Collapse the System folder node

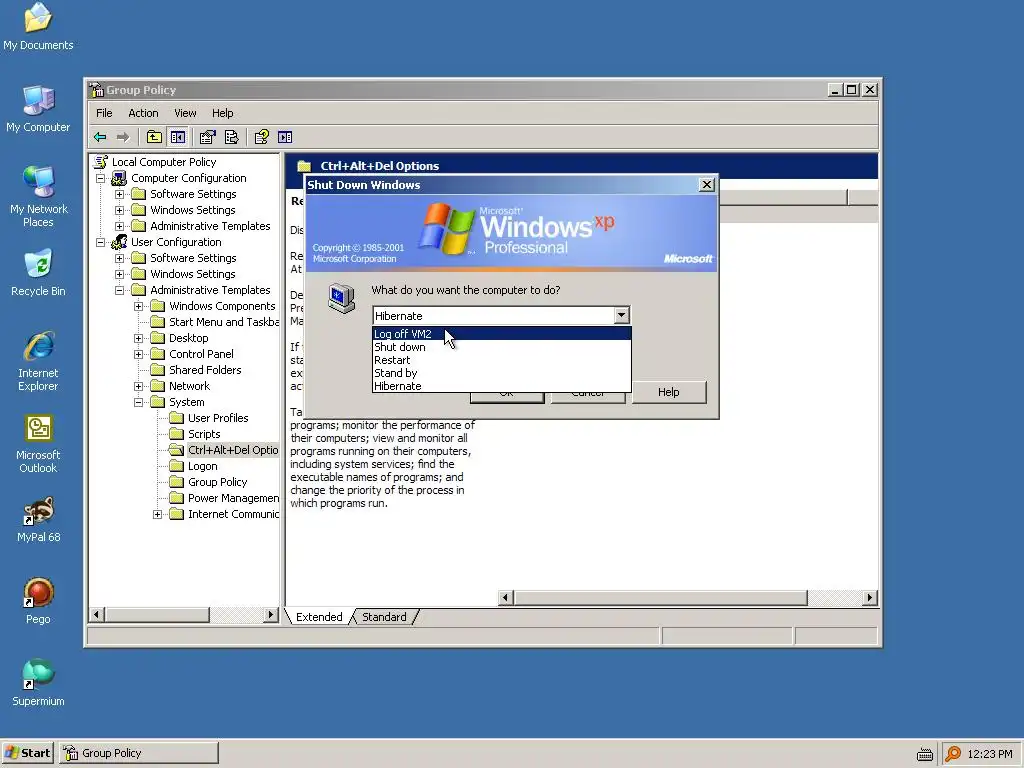(x=138, y=402)
